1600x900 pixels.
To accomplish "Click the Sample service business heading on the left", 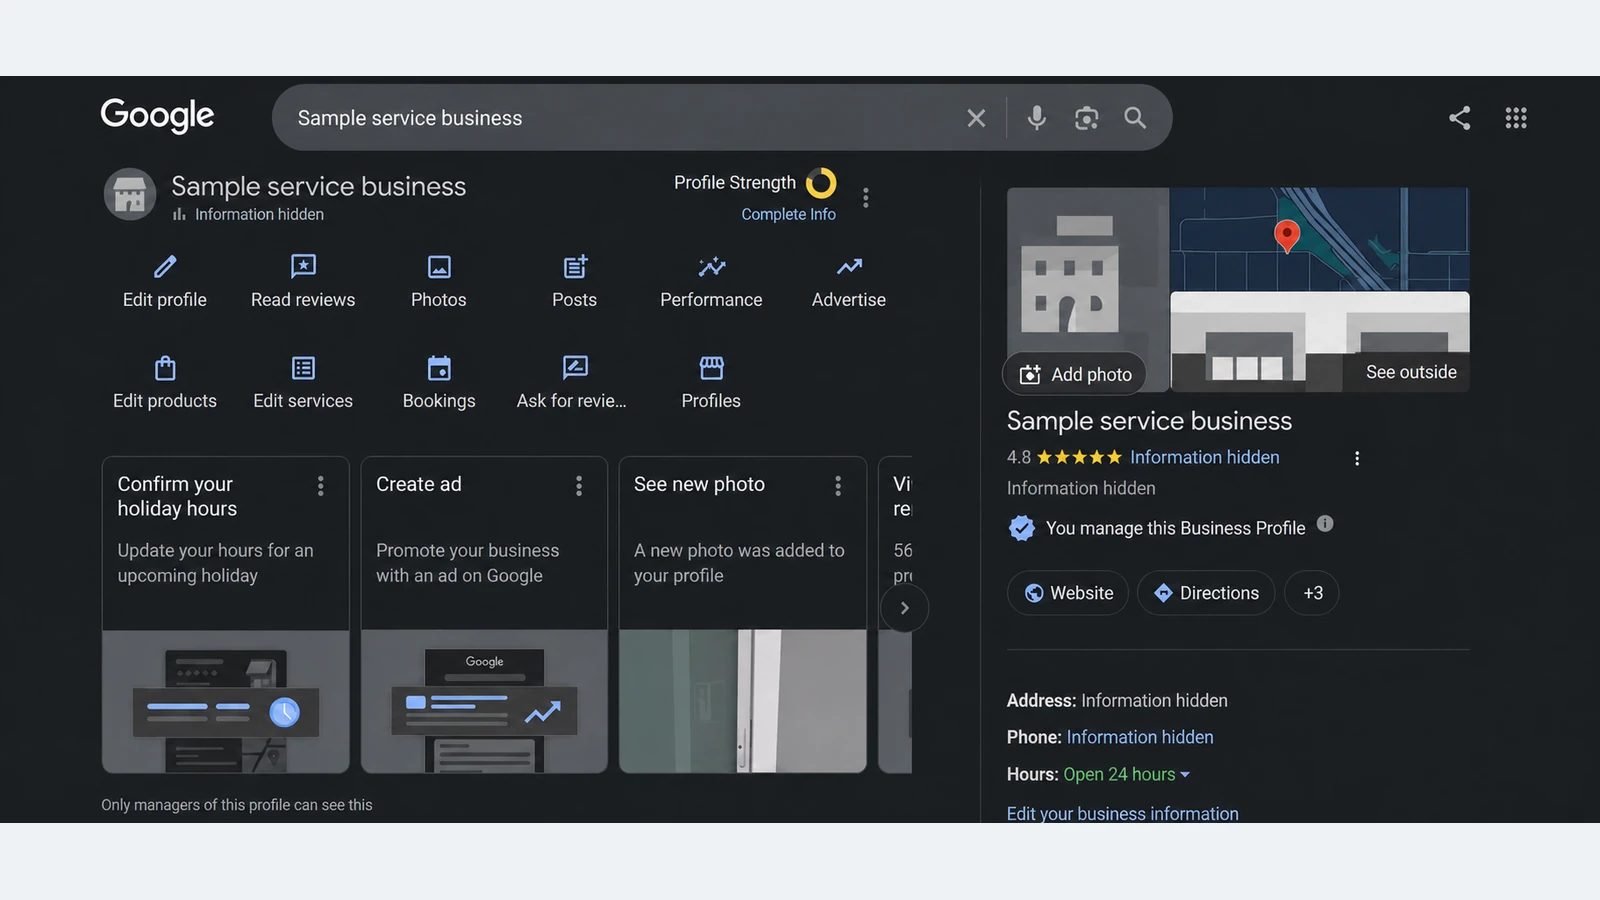I will click(x=318, y=186).
